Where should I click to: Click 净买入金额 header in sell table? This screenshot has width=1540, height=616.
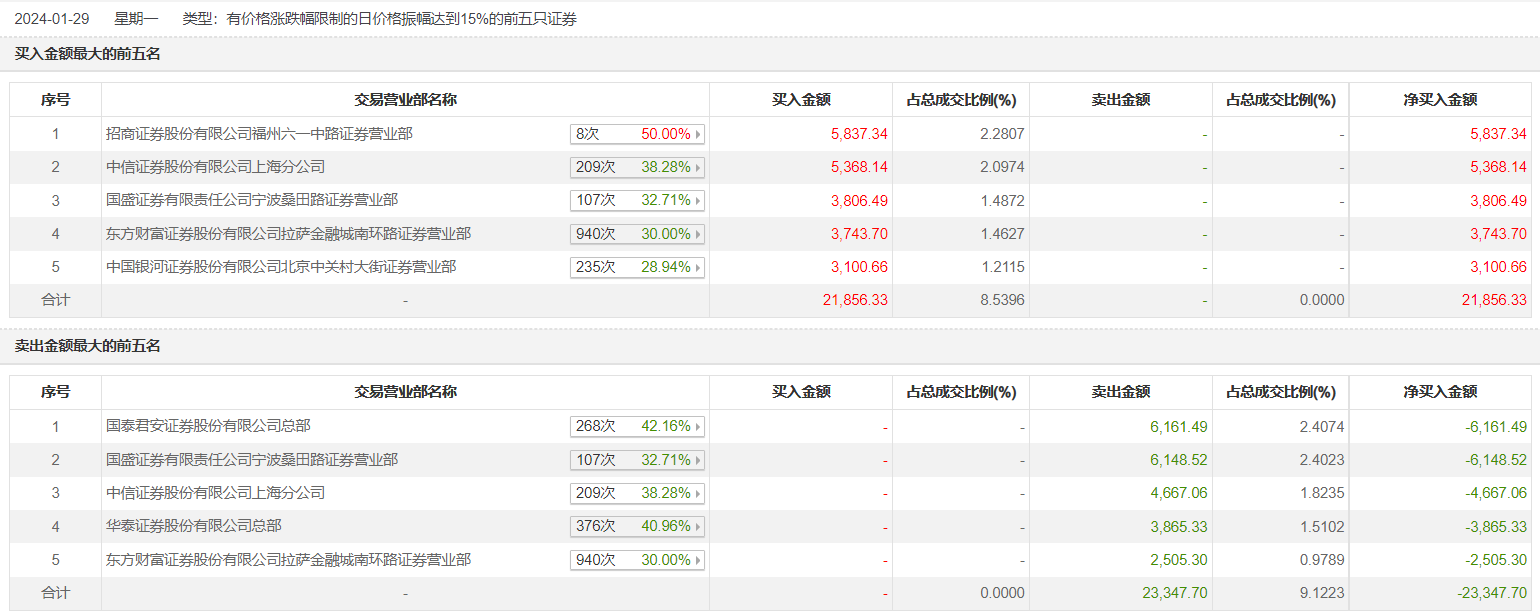tap(1440, 392)
